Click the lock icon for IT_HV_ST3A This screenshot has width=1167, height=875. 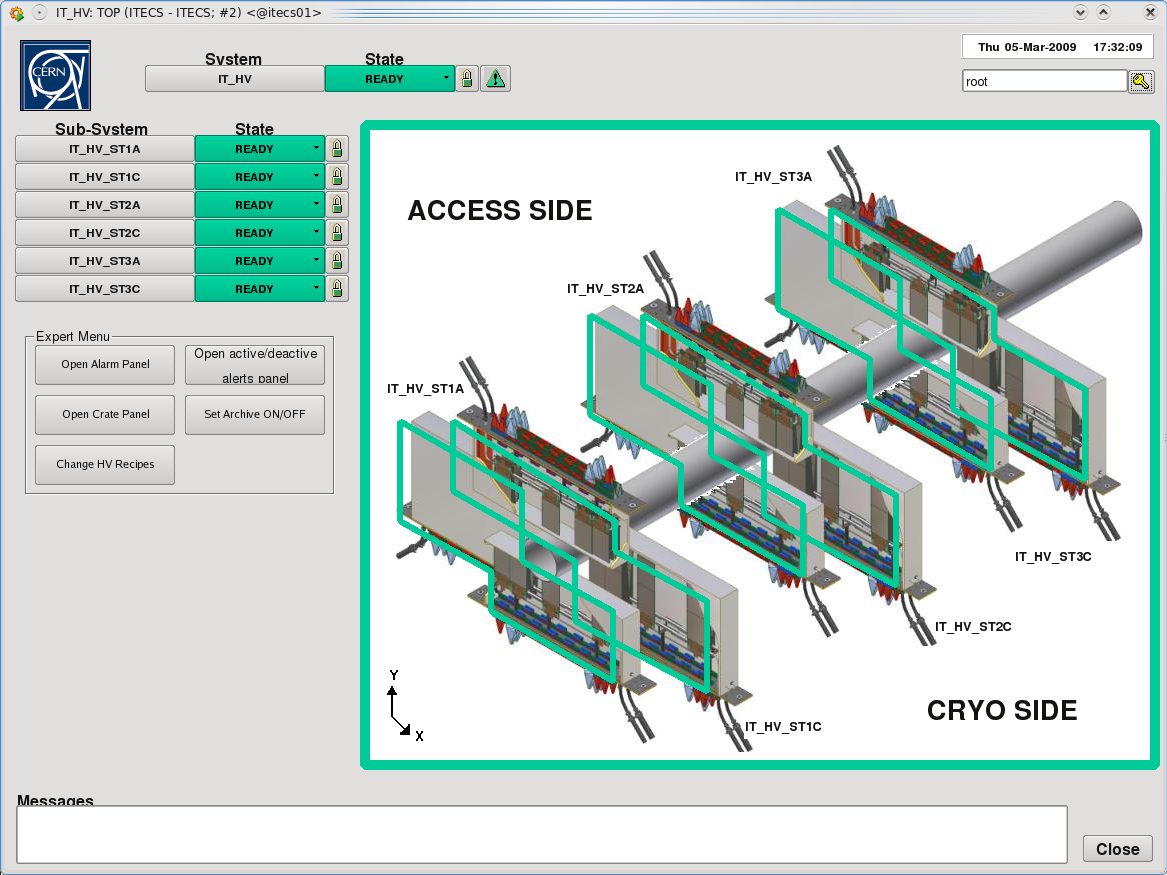(x=337, y=261)
